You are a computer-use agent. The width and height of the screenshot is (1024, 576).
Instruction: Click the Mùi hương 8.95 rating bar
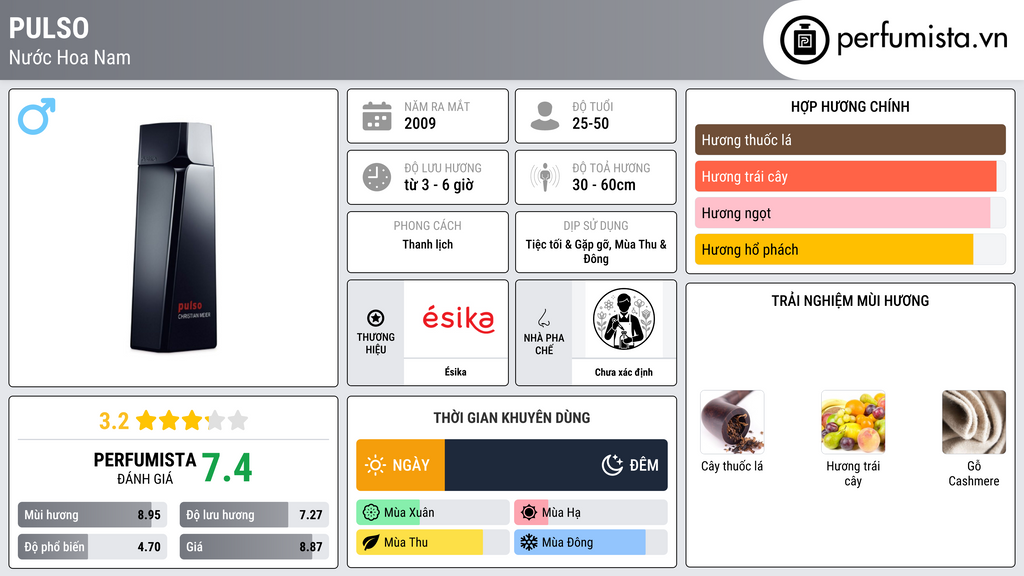coord(92,515)
